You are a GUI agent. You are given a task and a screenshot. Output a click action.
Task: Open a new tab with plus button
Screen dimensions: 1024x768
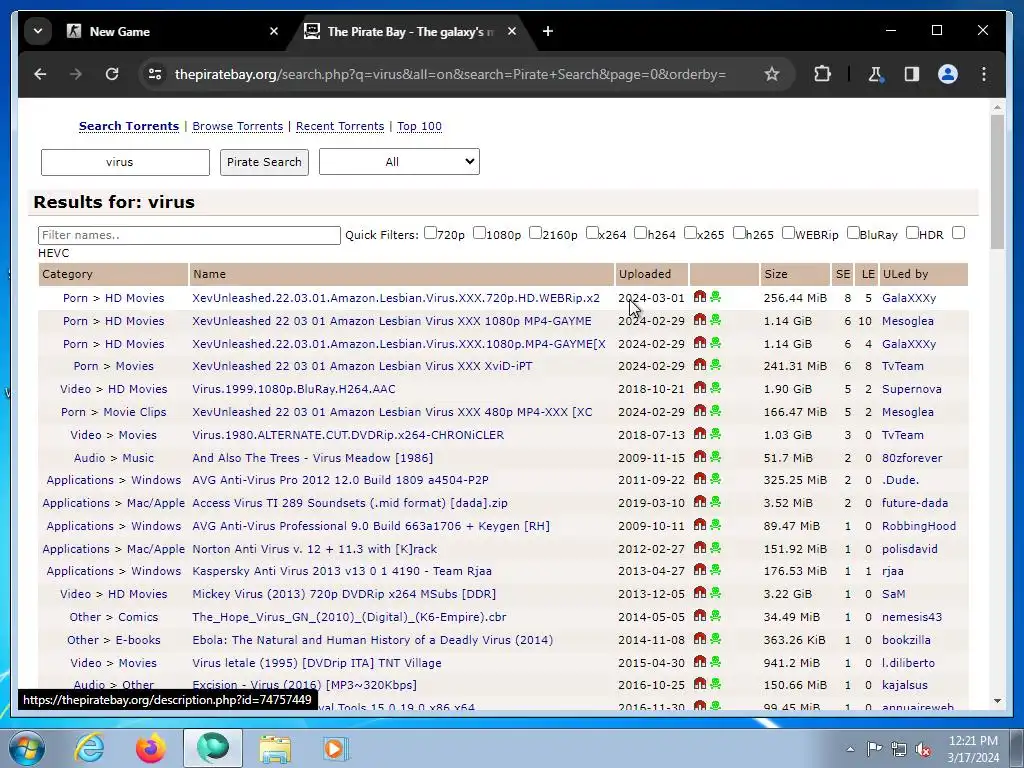[x=547, y=31]
